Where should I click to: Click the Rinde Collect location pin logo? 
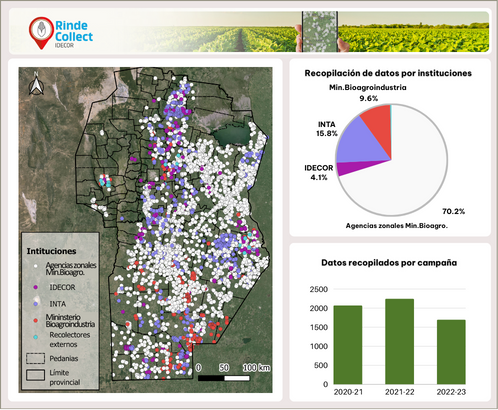pos(41,33)
